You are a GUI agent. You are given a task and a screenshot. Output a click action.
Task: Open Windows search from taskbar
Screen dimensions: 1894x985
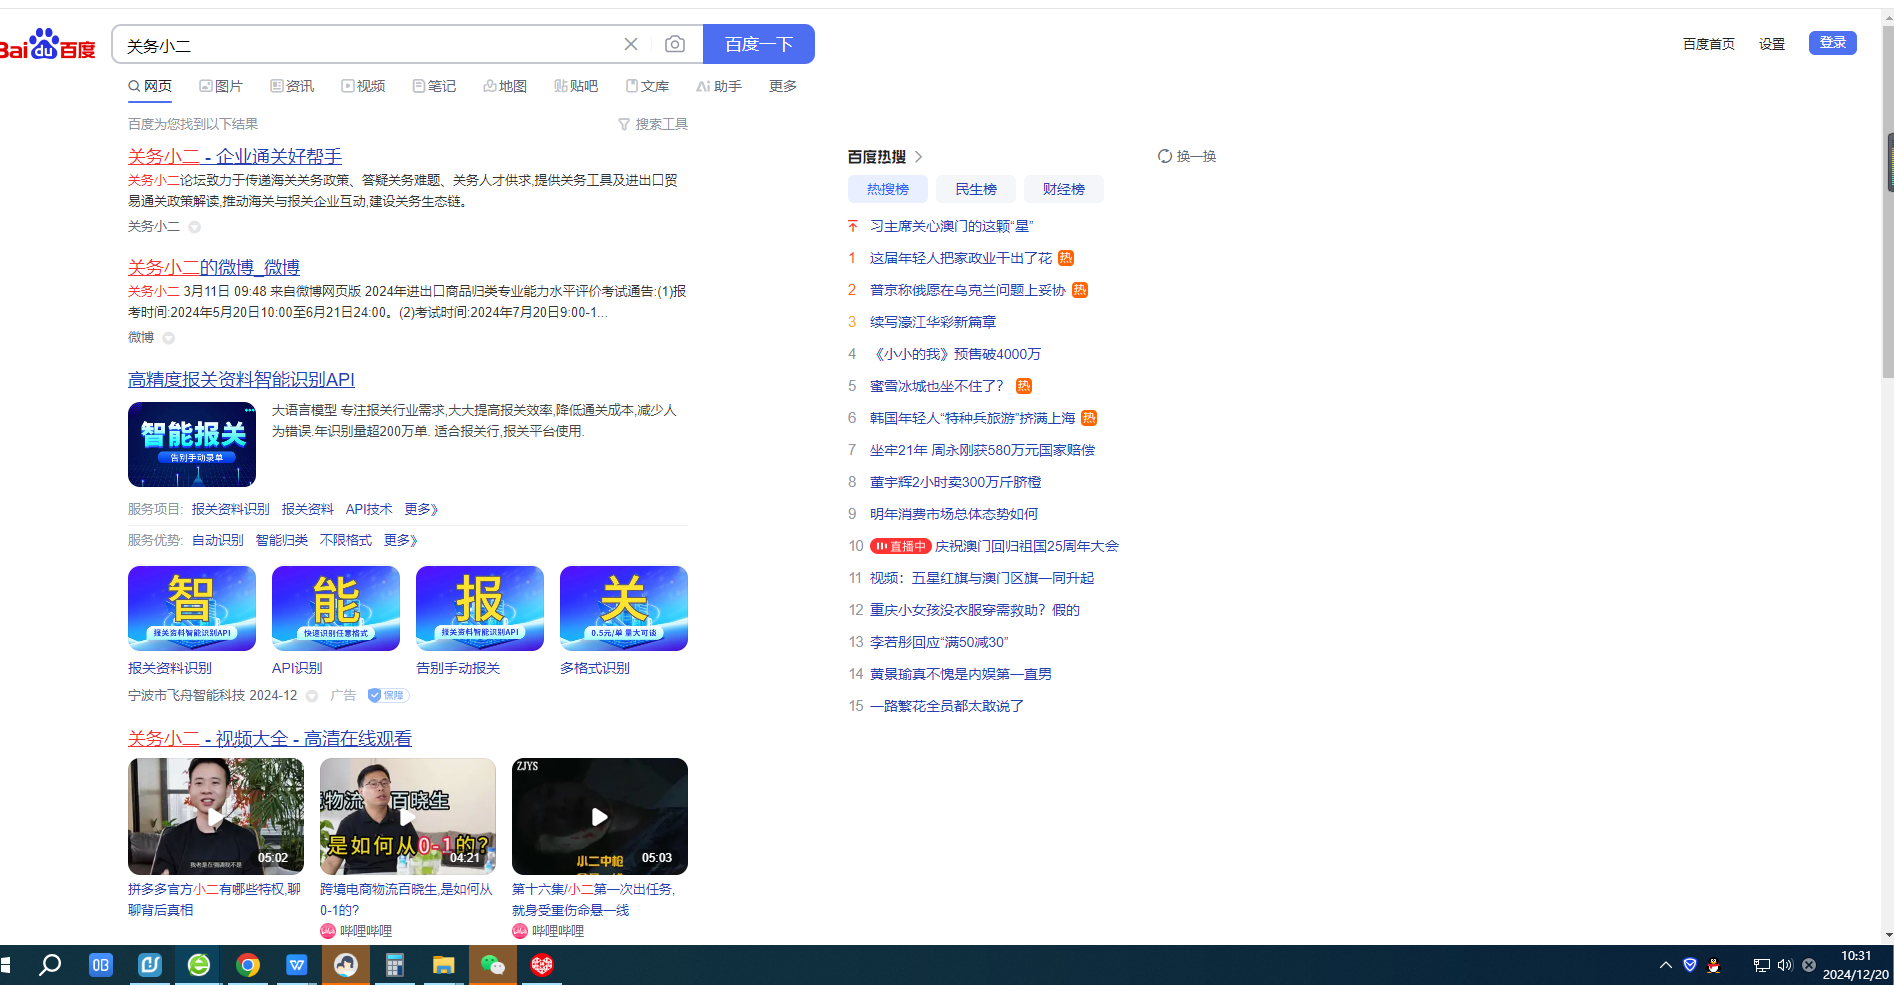(50, 965)
